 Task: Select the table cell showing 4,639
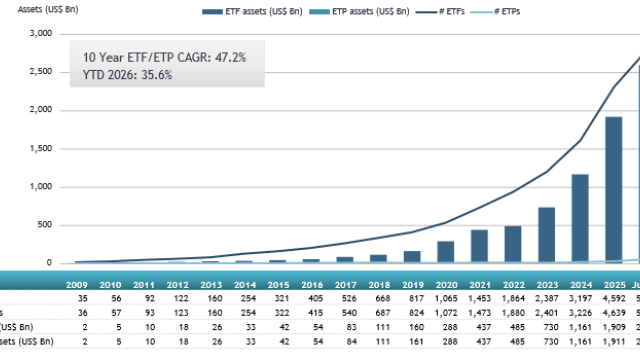(x=614, y=313)
